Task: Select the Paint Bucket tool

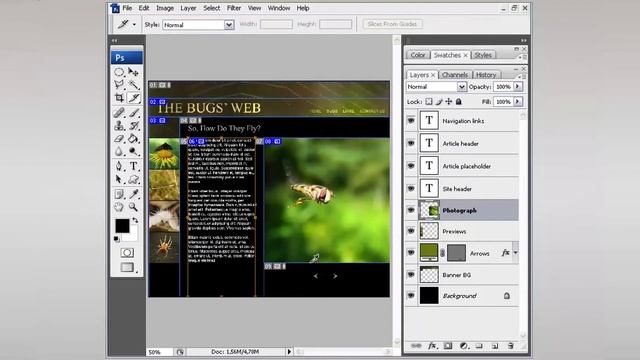Action: point(133,138)
